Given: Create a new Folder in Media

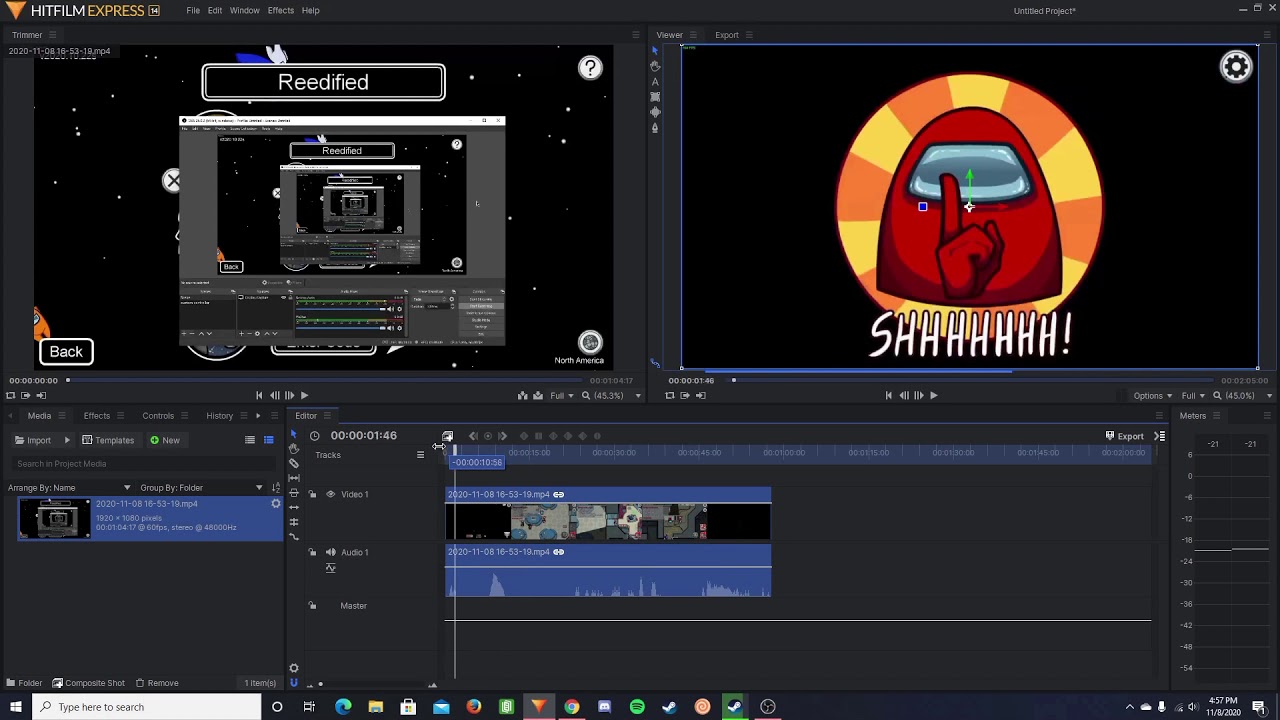Looking at the screenshot, I should (24, 683).
